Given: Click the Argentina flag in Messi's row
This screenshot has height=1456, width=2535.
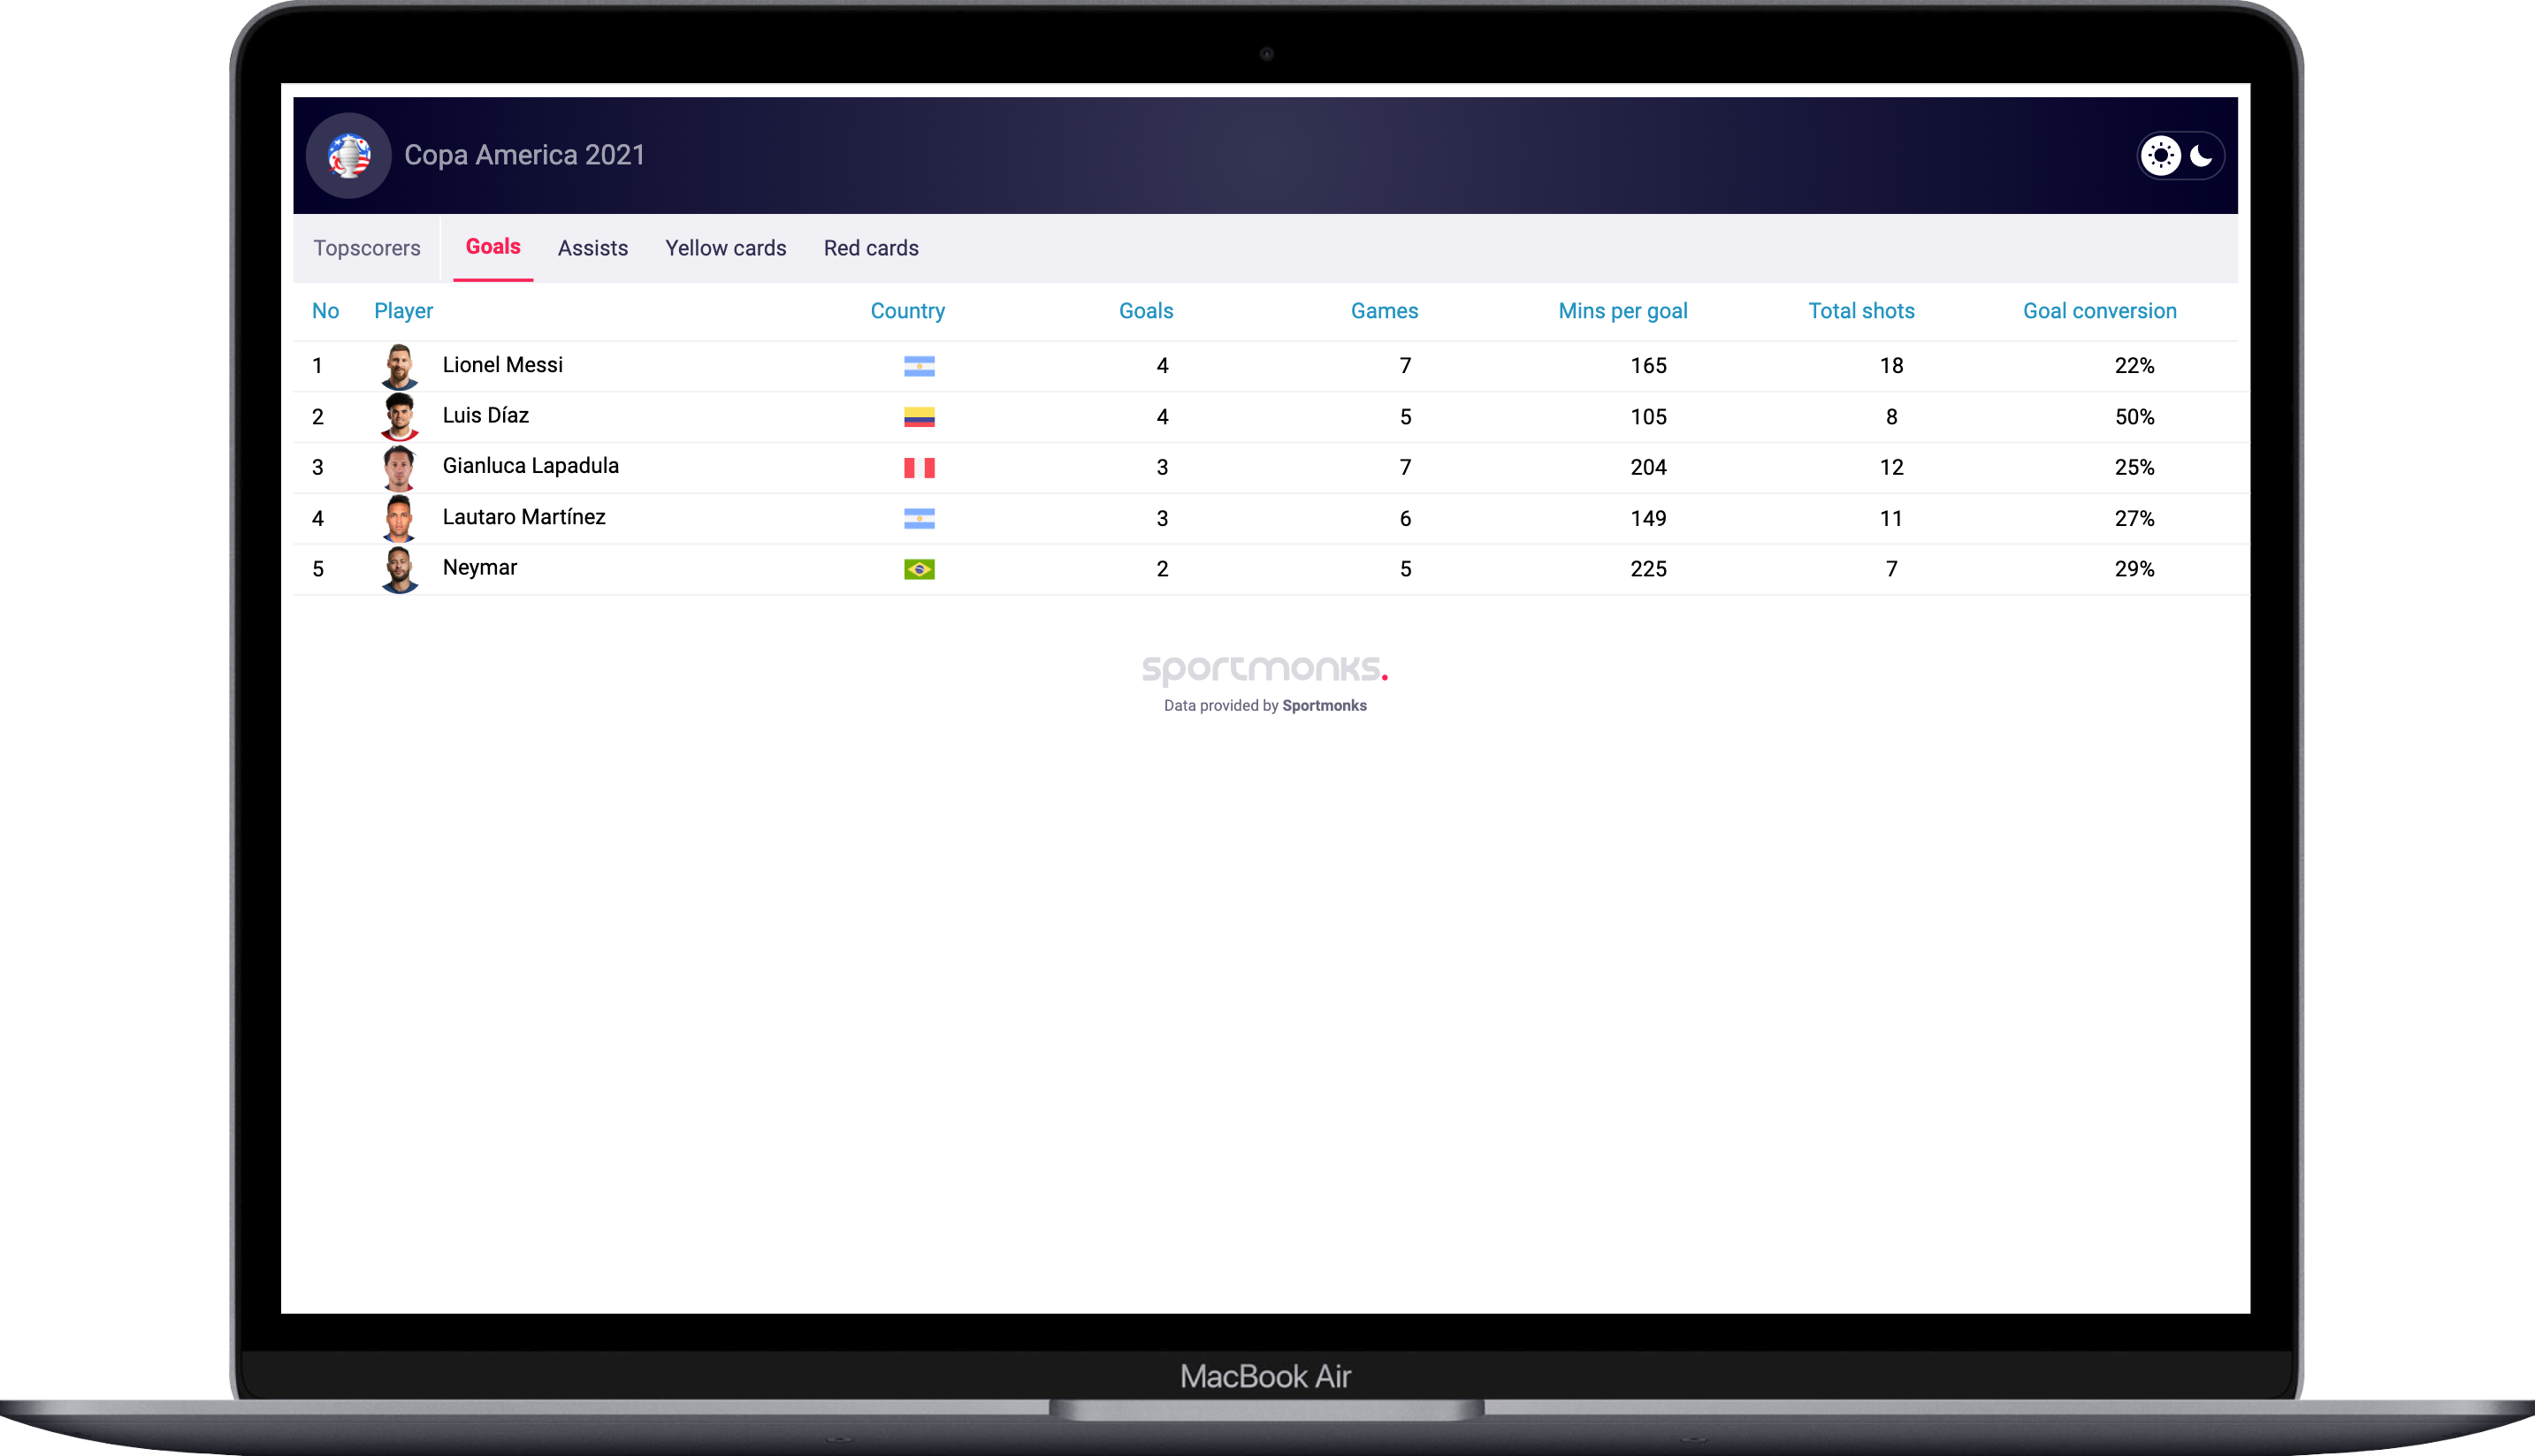Looking at the screenshot, I should point(919,366).
